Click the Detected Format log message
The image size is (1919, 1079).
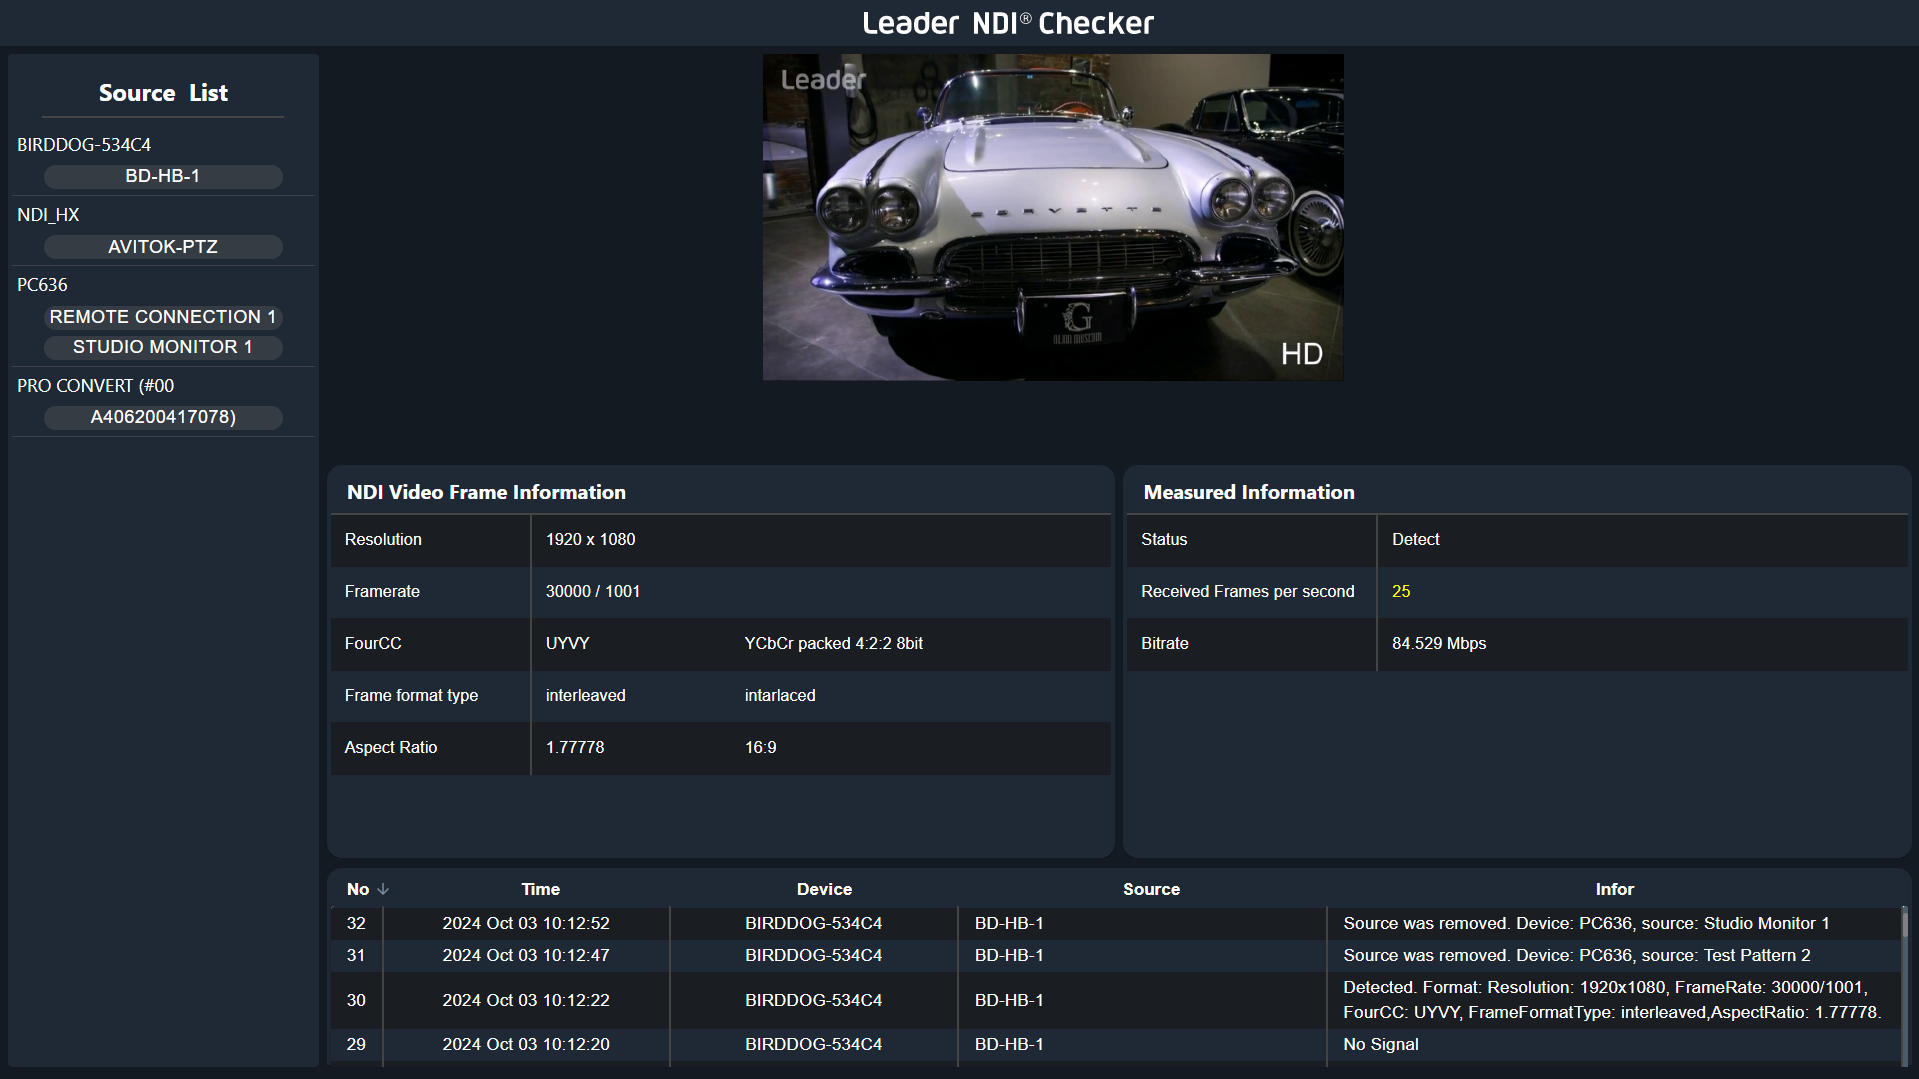[1612, 1000]
